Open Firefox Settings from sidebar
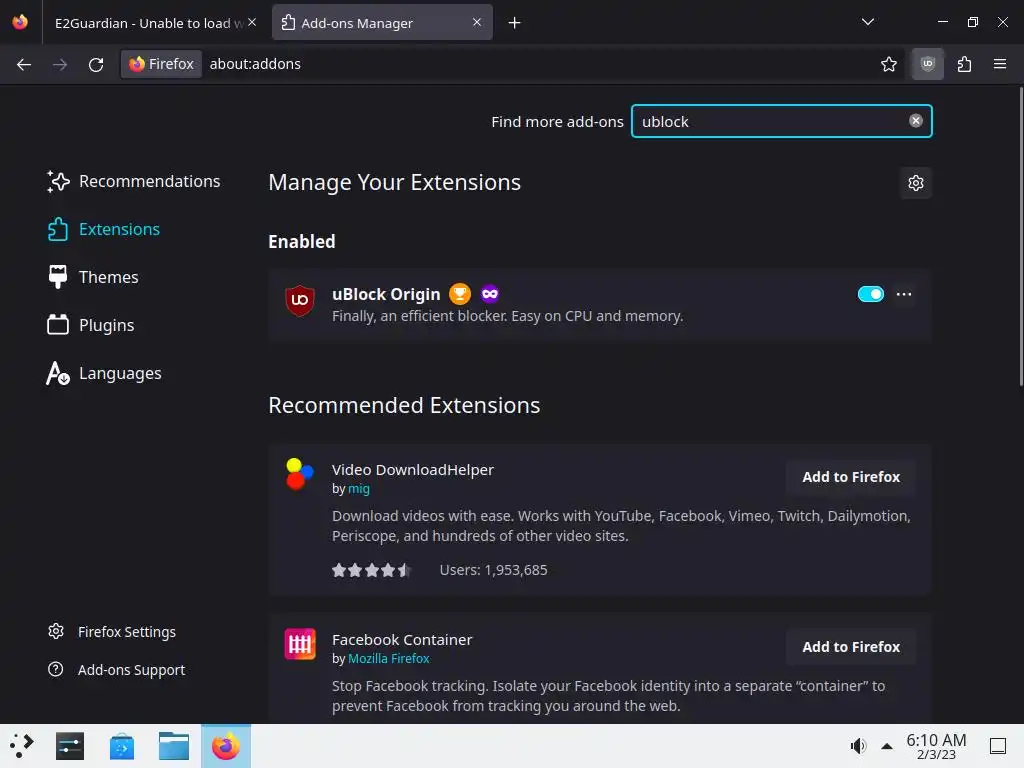This screenshot has width=1024, height=768. 112,632
